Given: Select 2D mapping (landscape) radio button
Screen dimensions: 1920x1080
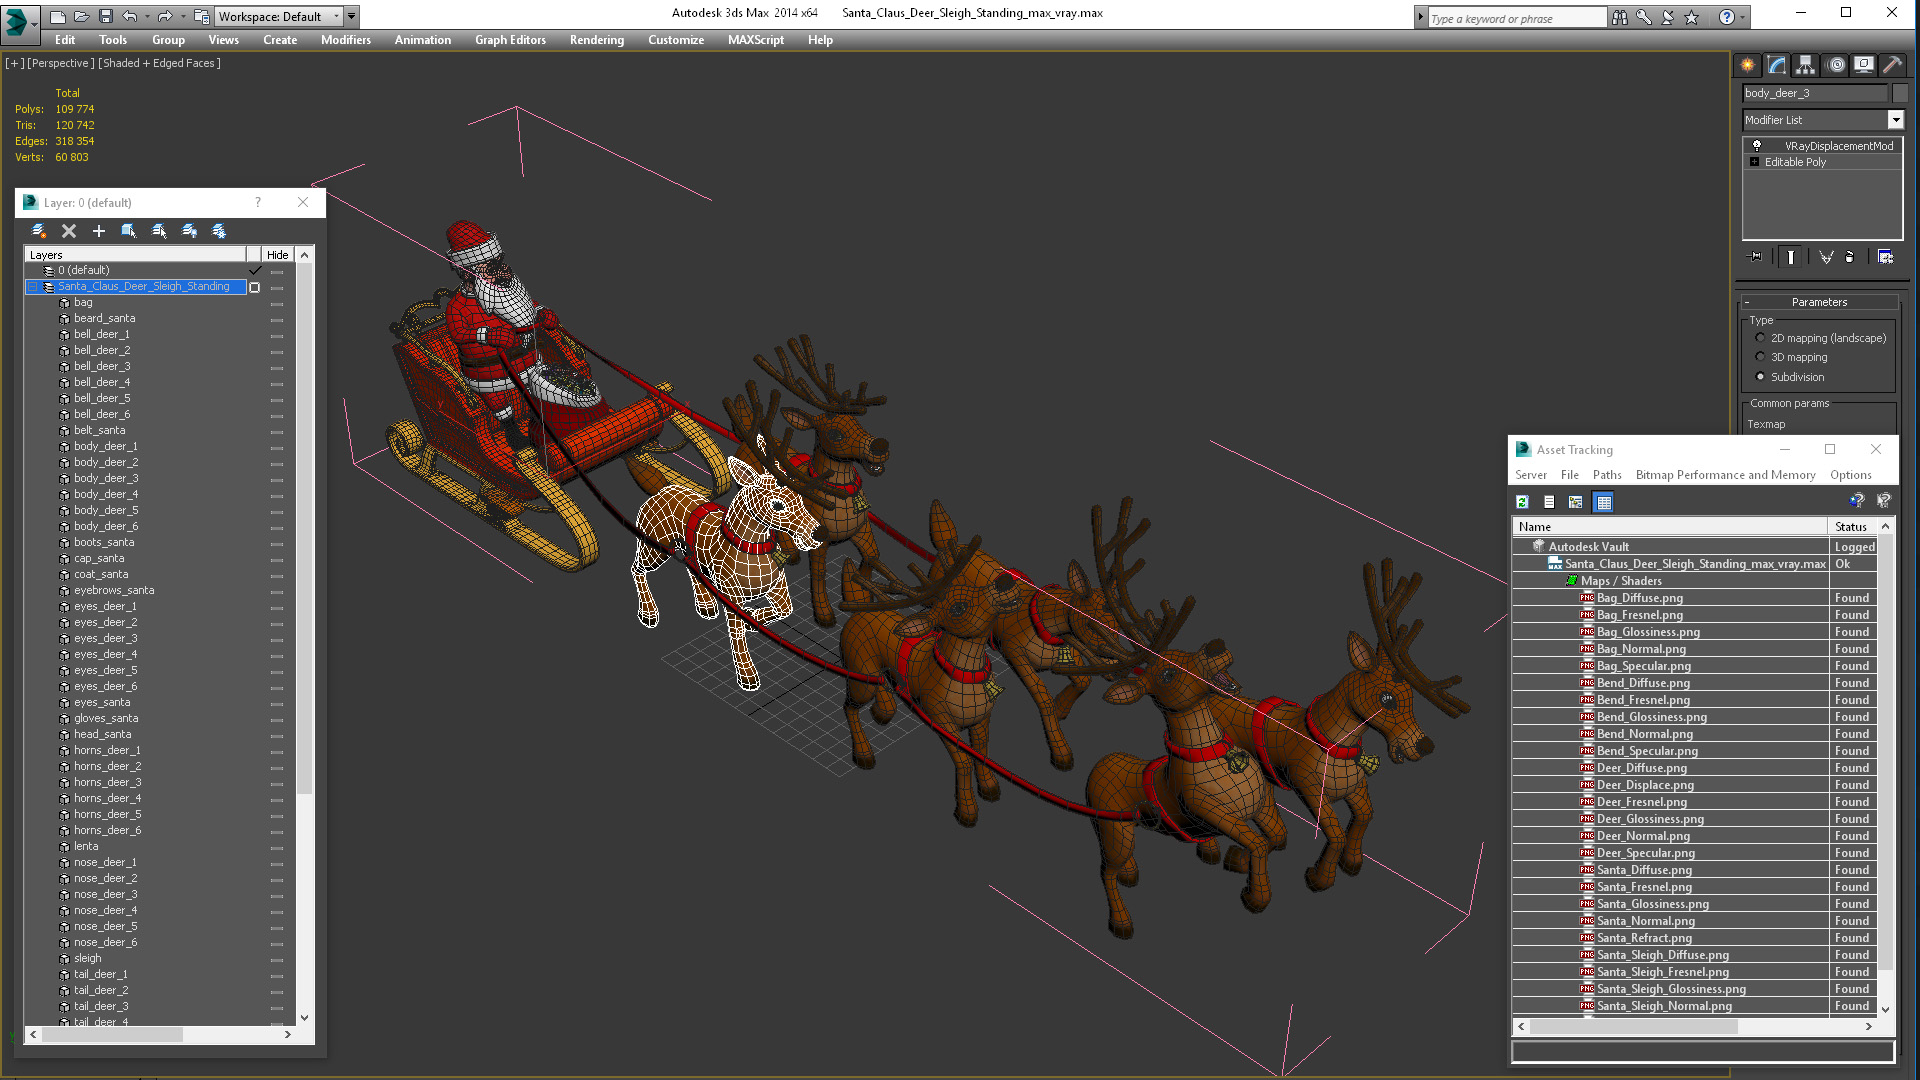Looking at the screenshot, I should point(1760,338).
